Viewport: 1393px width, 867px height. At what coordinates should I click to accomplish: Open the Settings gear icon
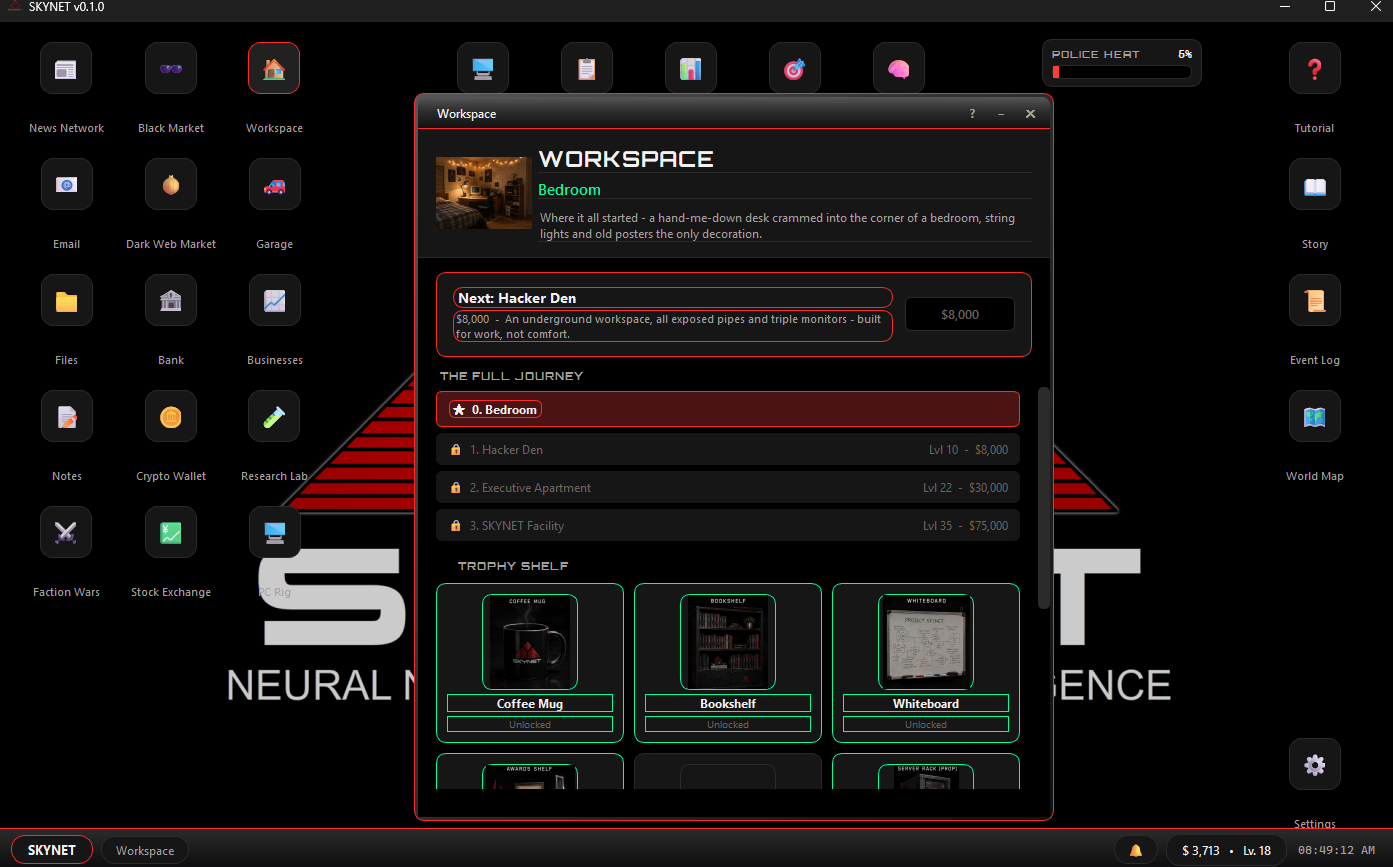[x=1315, y=765]
